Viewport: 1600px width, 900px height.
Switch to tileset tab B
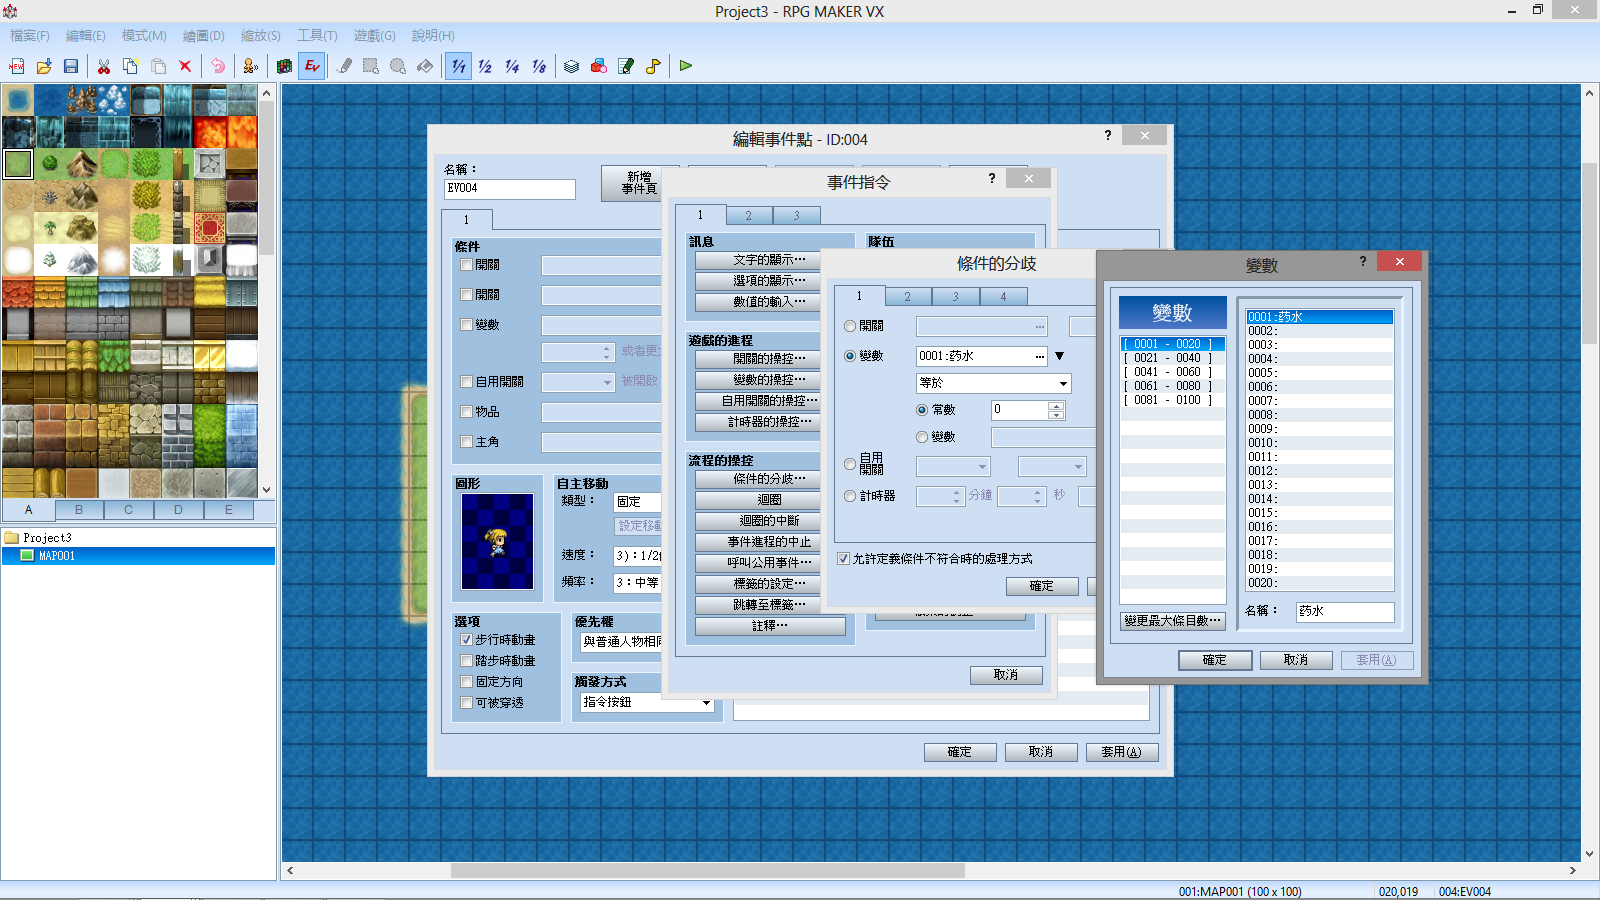[x=79, y=510]
